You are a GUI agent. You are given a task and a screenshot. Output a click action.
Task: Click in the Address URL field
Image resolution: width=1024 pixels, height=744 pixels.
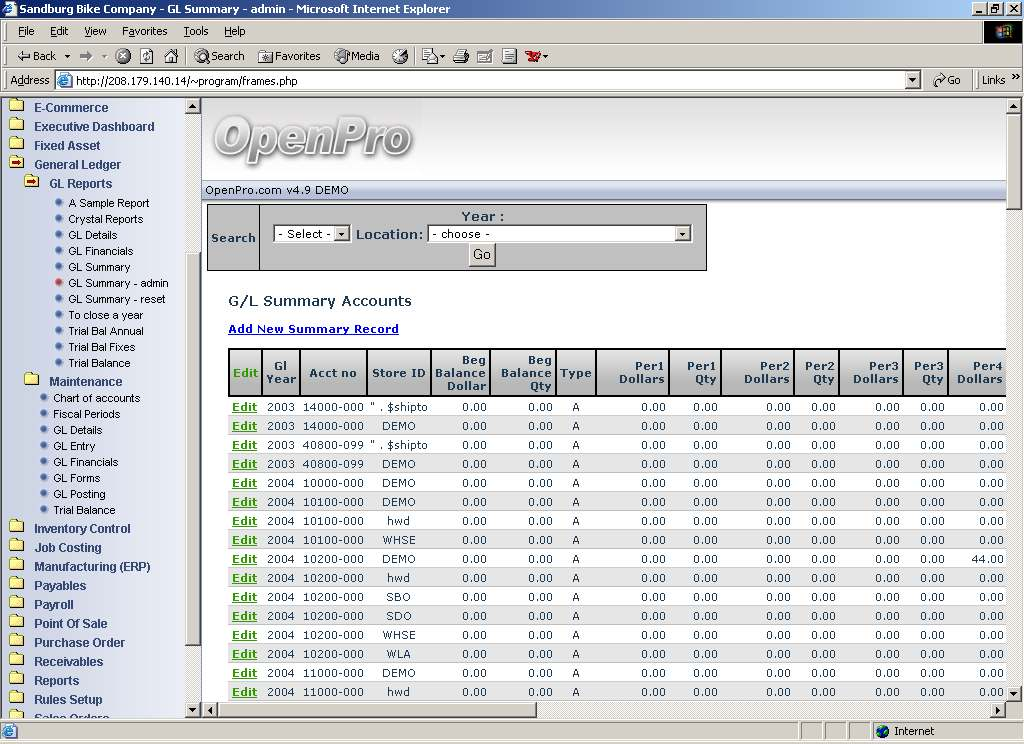click(x=480, y=80)
